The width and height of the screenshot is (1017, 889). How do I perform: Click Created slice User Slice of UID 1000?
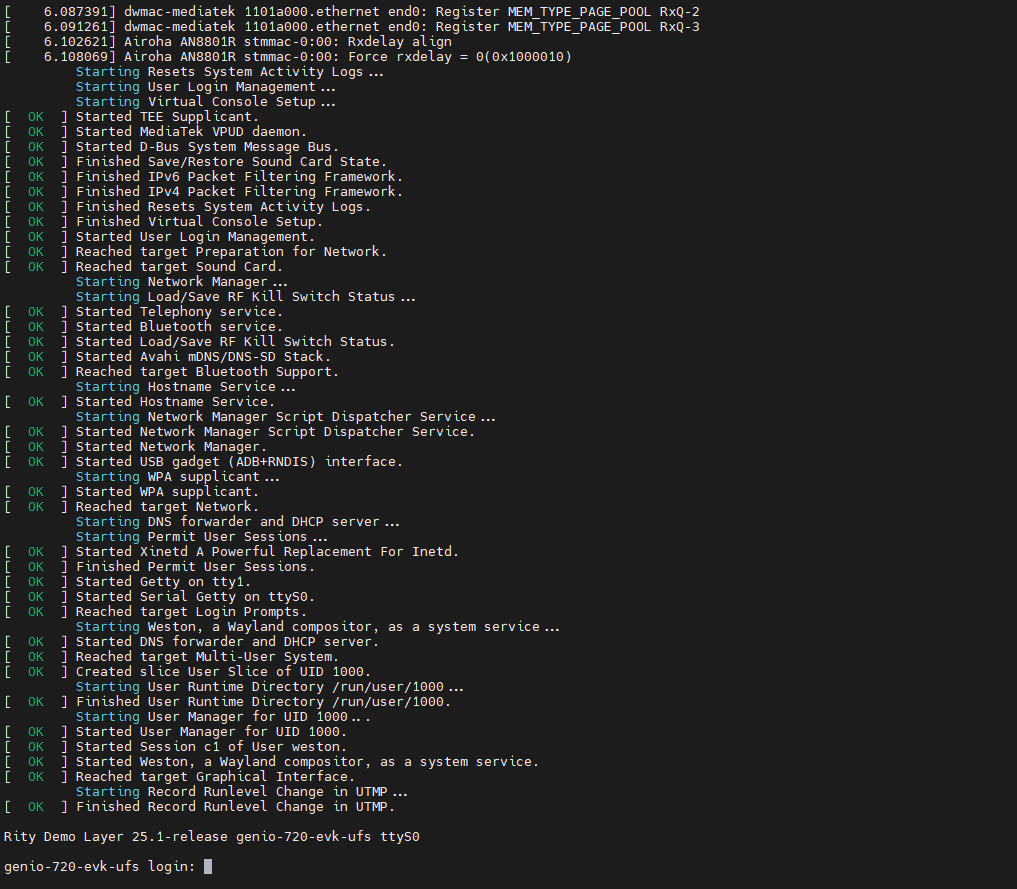pos(223,672)
